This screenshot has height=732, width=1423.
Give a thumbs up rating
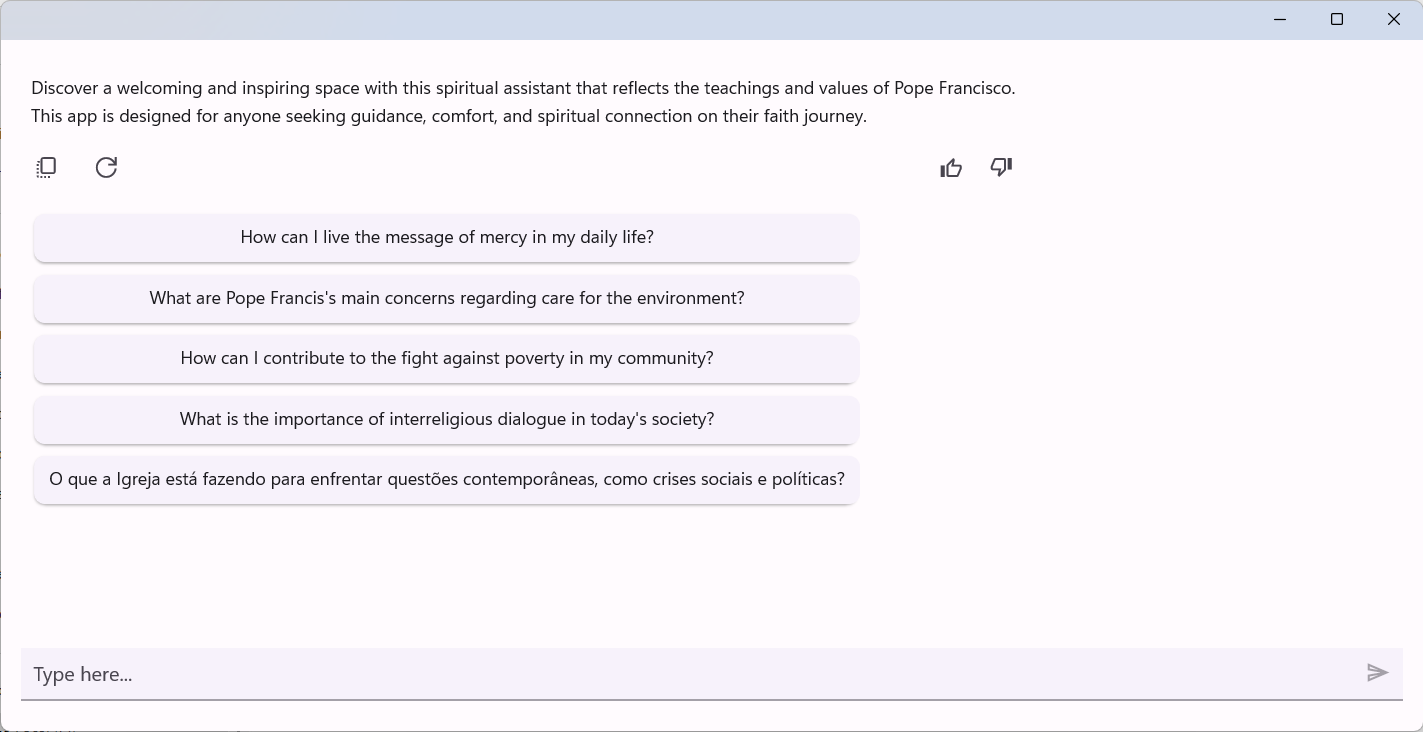pyautogui.click(x=951, y=168)
